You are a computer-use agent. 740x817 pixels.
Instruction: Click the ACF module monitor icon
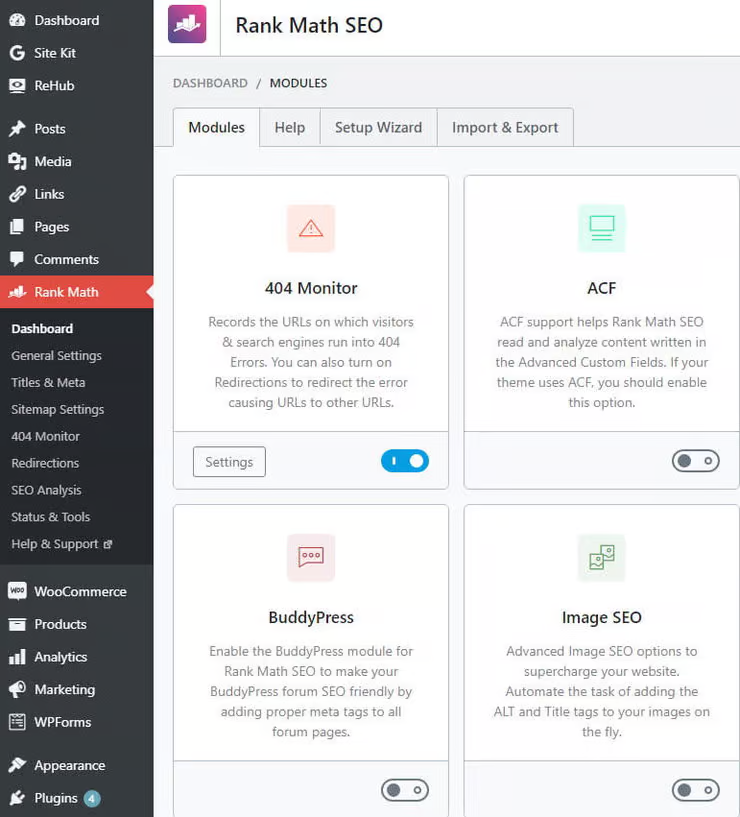[x=601, y=228]
